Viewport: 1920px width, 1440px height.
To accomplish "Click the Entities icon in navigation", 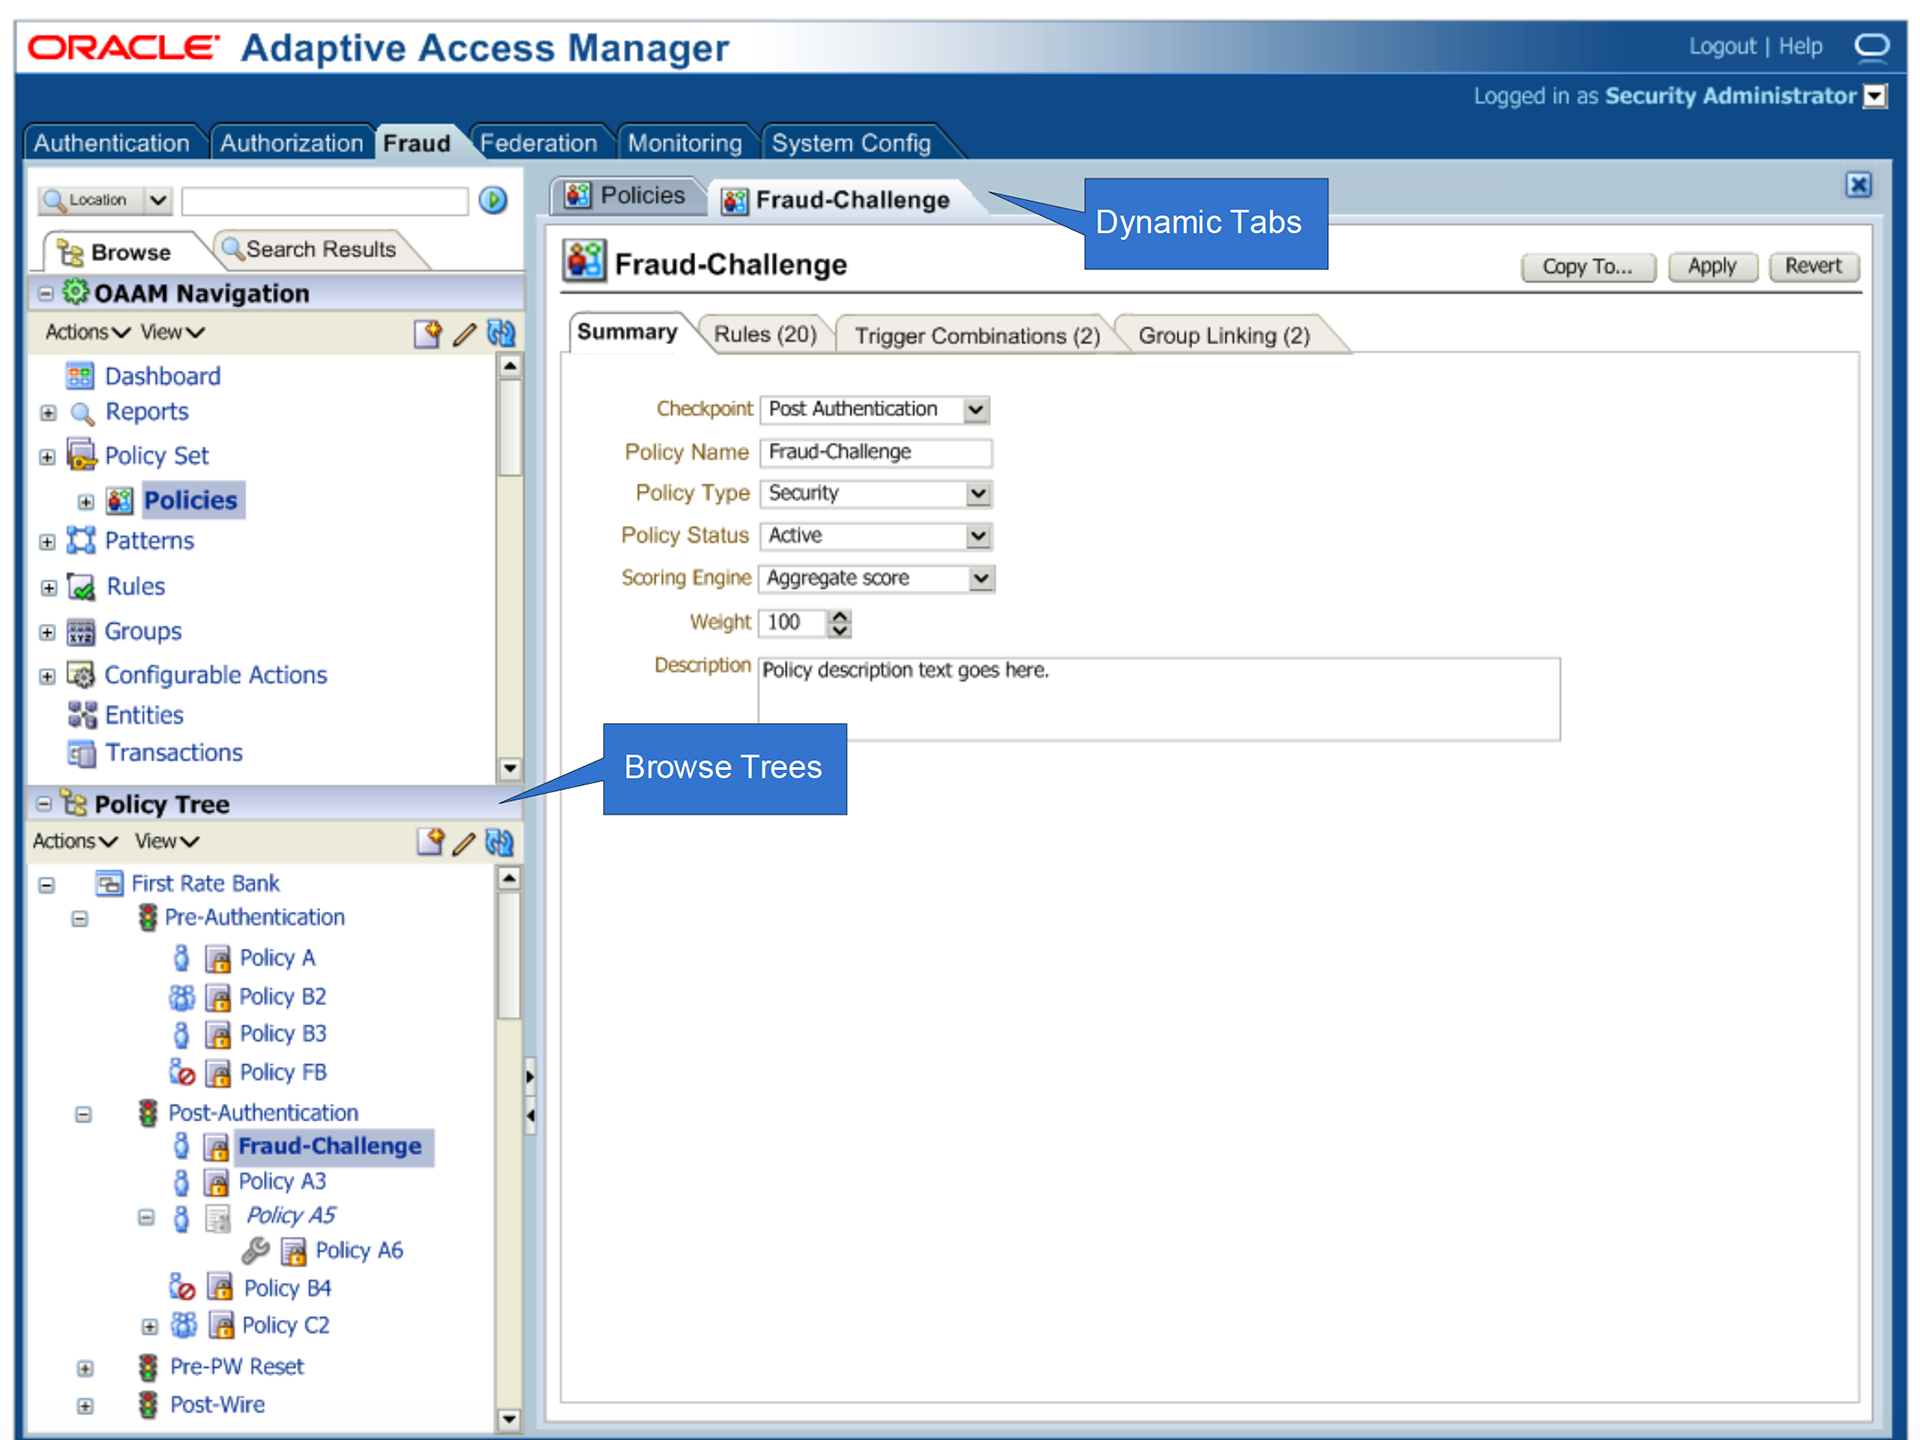I will 82,715.
